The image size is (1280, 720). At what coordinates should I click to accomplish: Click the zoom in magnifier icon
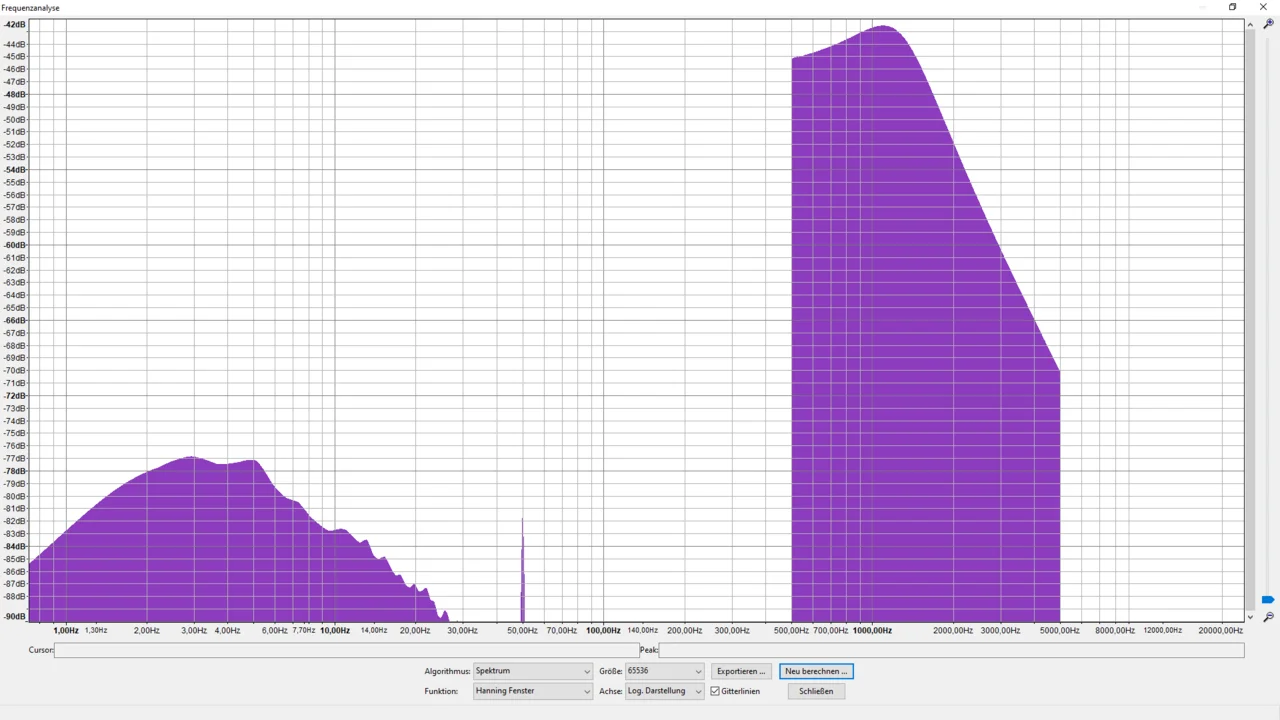(x=1268, y=24)
